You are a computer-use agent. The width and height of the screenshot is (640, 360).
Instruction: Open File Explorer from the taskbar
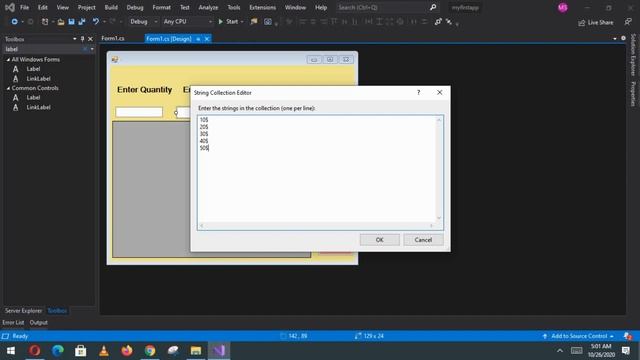pyautogui.click(x=196, y=351)
